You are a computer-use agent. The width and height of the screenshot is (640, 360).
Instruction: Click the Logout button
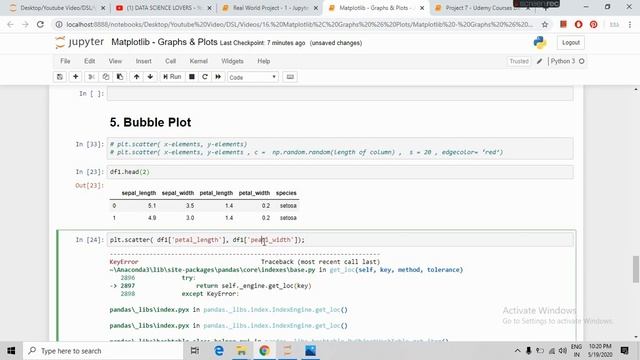coord(571,42)
